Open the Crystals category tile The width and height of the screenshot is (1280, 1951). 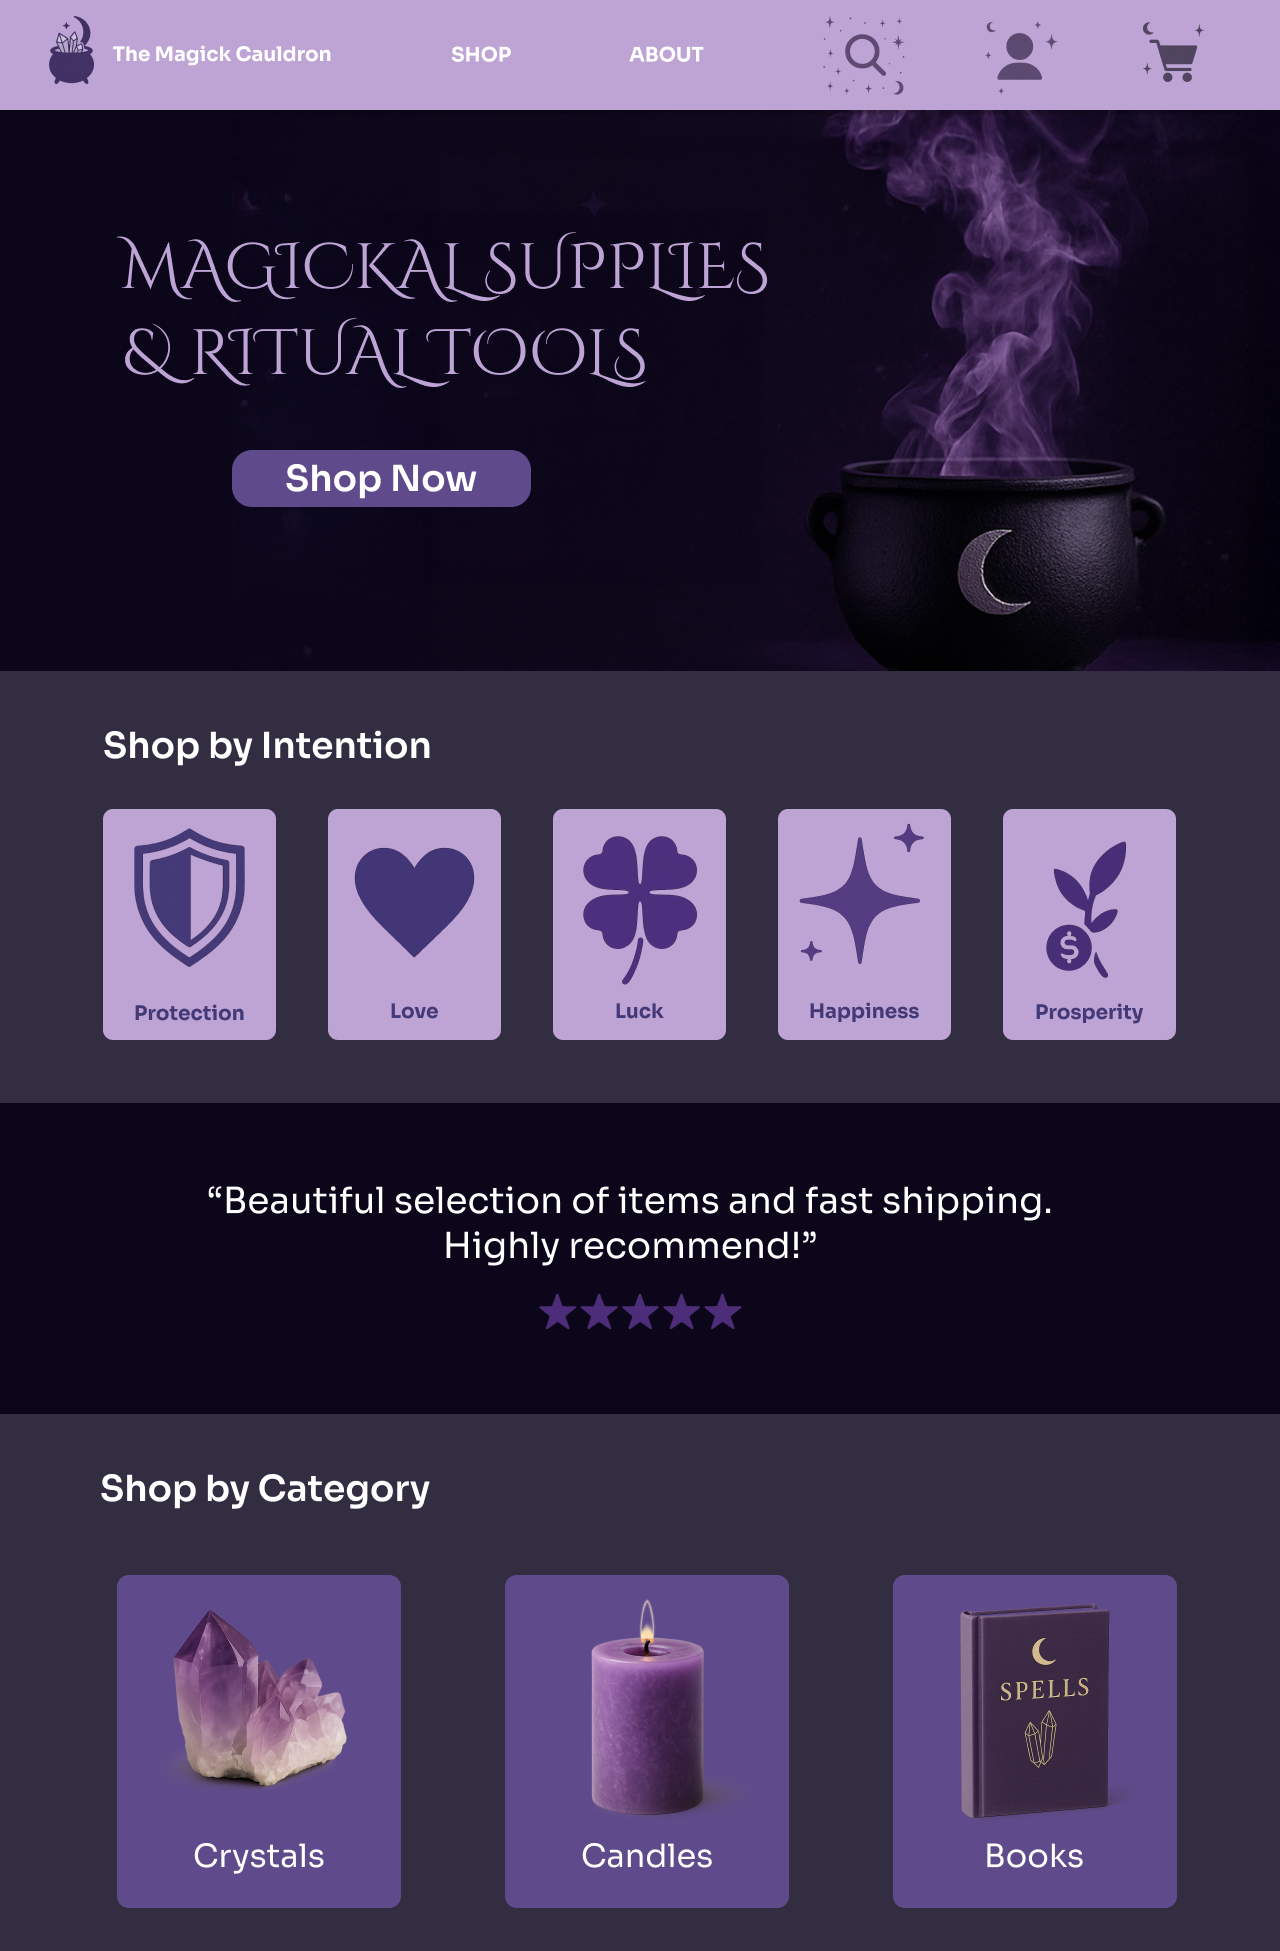tap(259, 1741)
